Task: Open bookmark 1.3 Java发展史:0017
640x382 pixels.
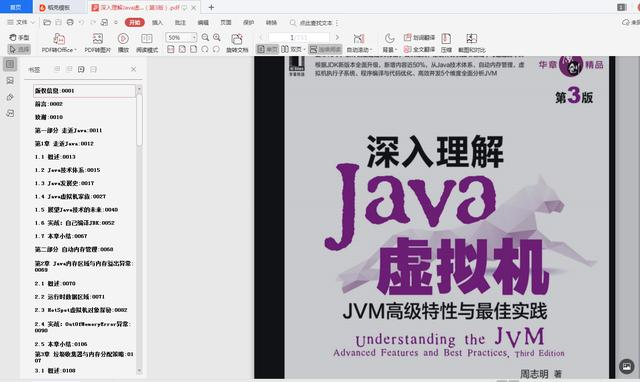Action: (x=64, y=183)
